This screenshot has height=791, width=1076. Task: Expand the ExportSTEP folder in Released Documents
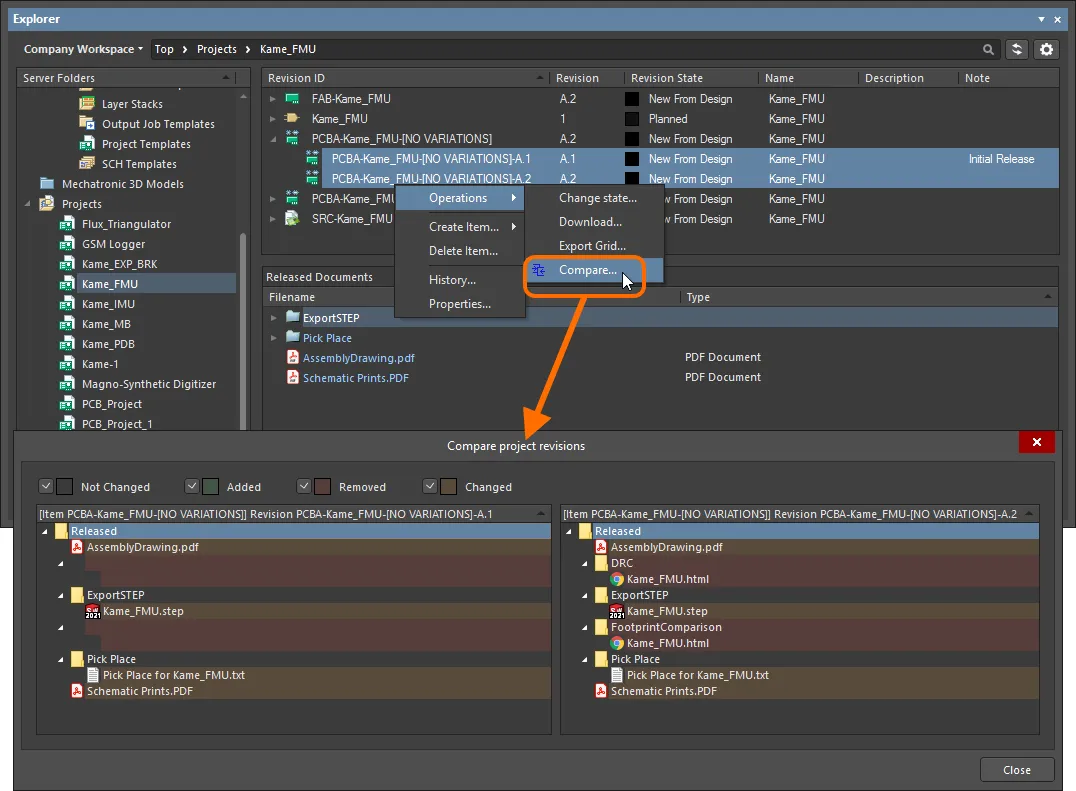(x=273, y=318)
